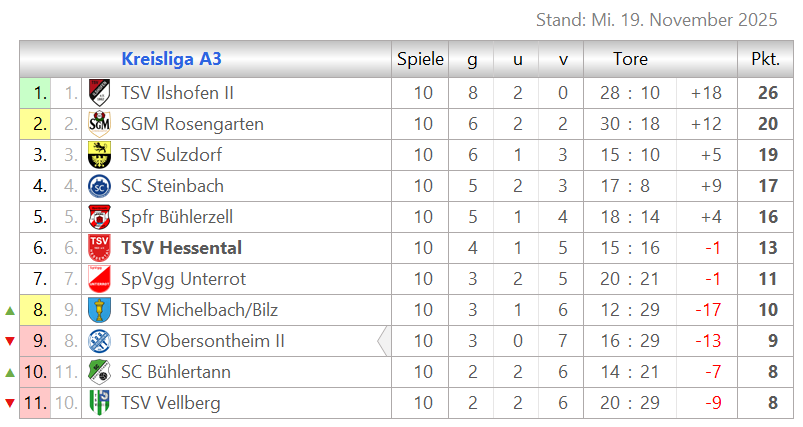Screen dimensions: 803x427
Task: Click the Tore column header
Action: (630, 59)
